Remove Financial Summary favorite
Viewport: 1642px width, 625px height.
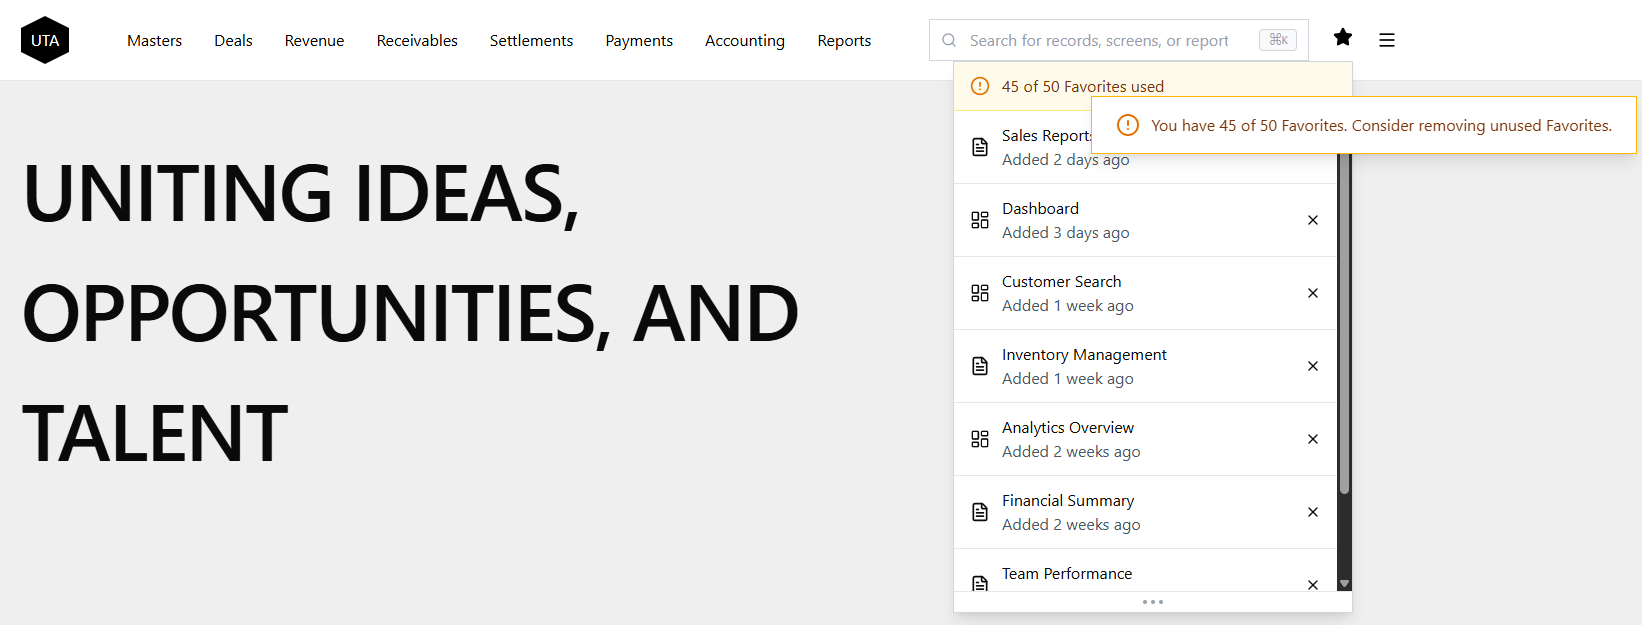pyautogui.click(x=1313, y=512)
